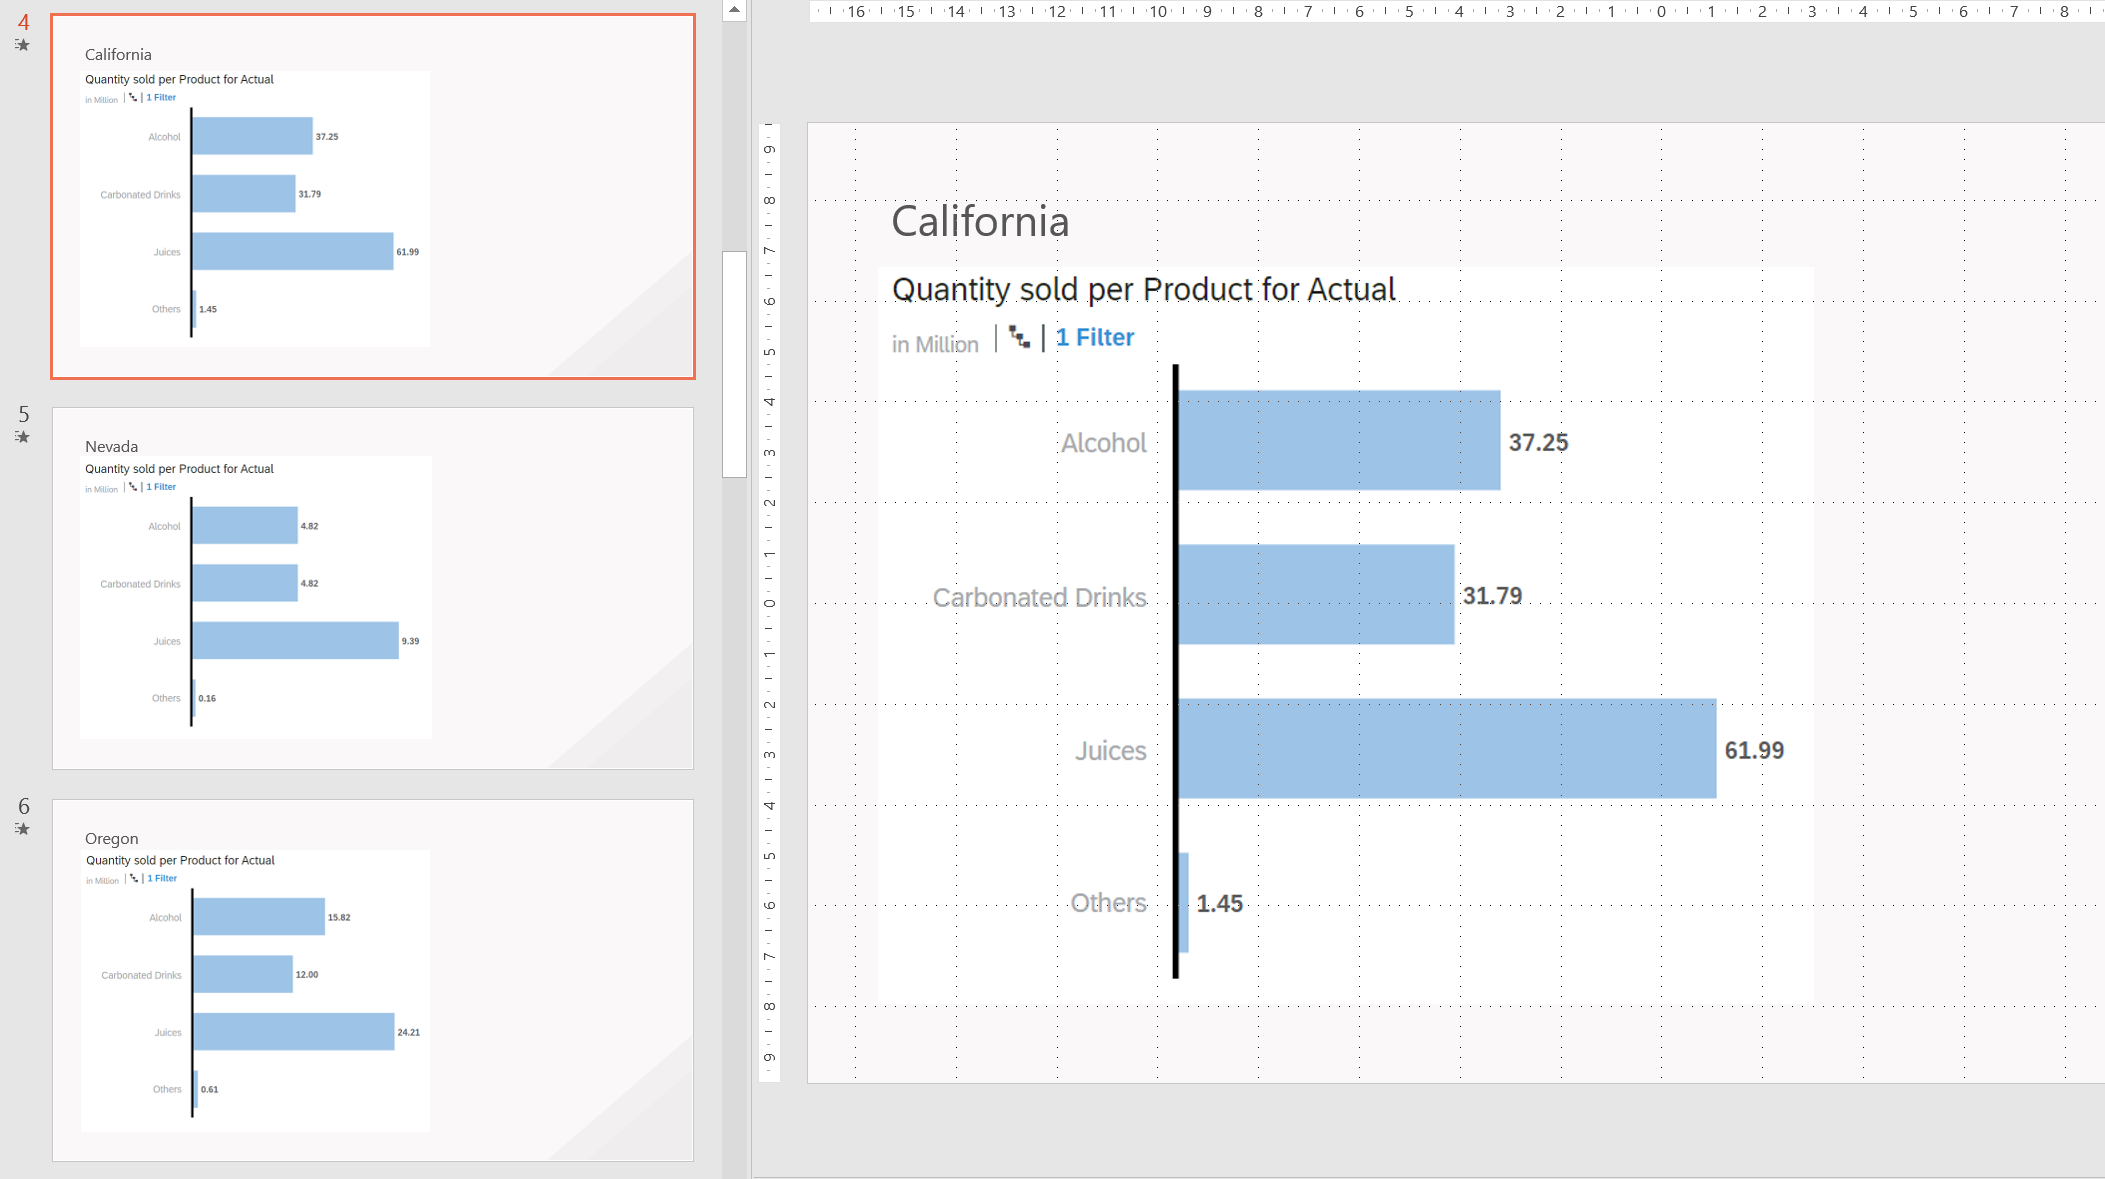Viewport: 2105px width, 1179px height.
Task: Click the '1 Filter' link in Nevada thumbnail
Action: (161, 487)
